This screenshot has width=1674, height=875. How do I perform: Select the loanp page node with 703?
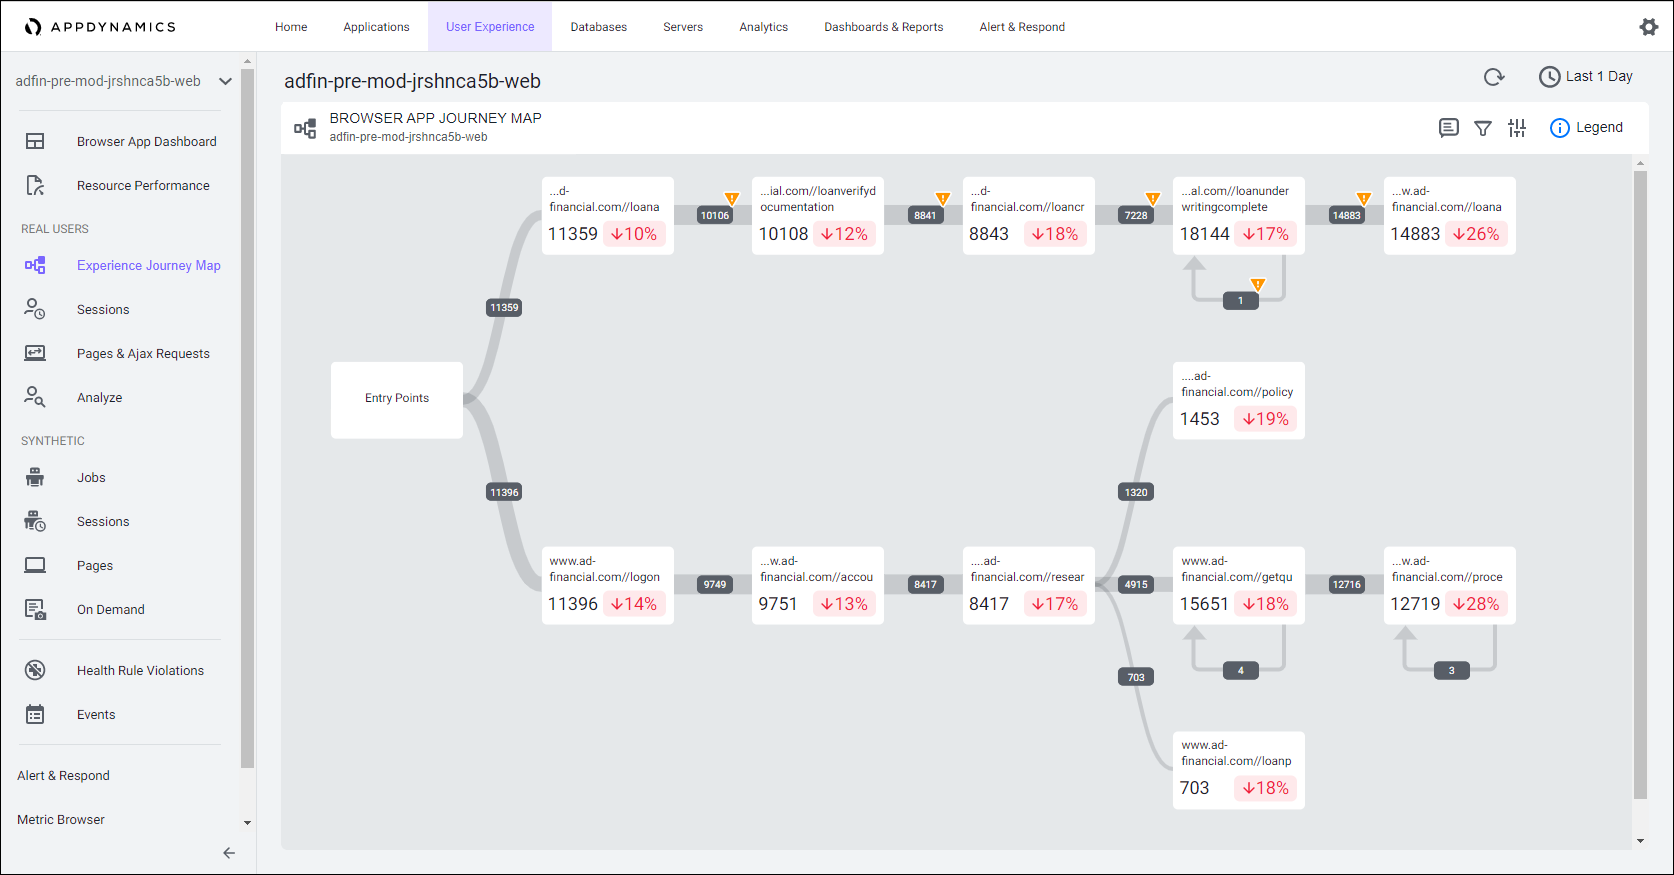click(x=1239, y=770)
